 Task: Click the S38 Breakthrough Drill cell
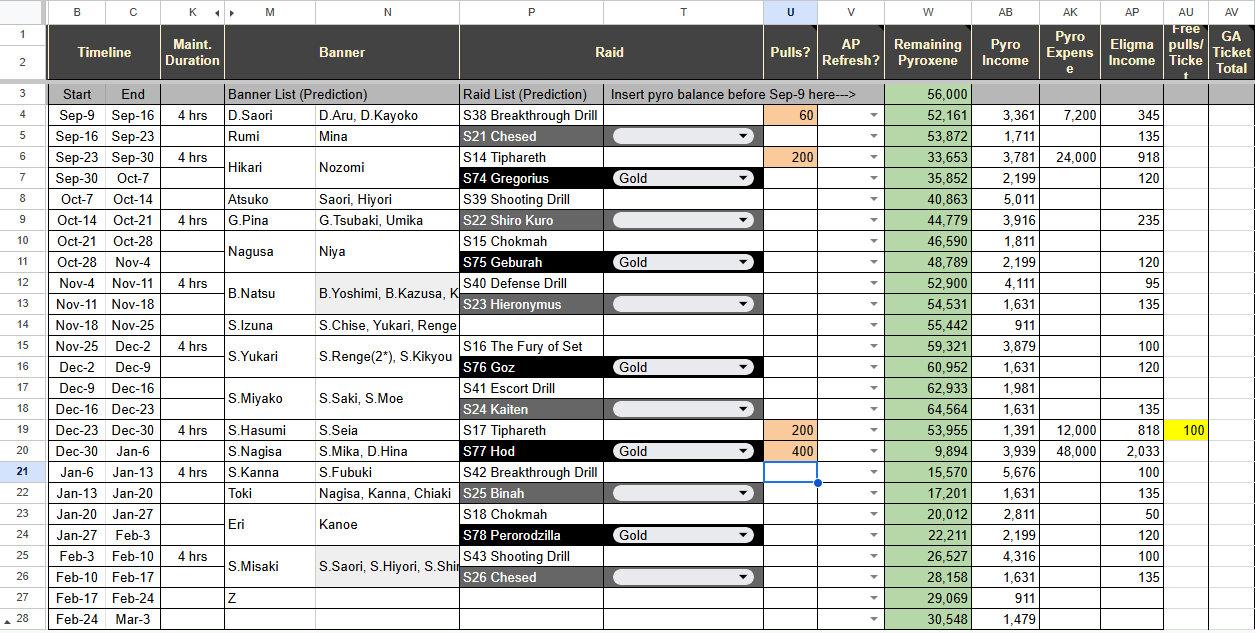click(531, 115)
